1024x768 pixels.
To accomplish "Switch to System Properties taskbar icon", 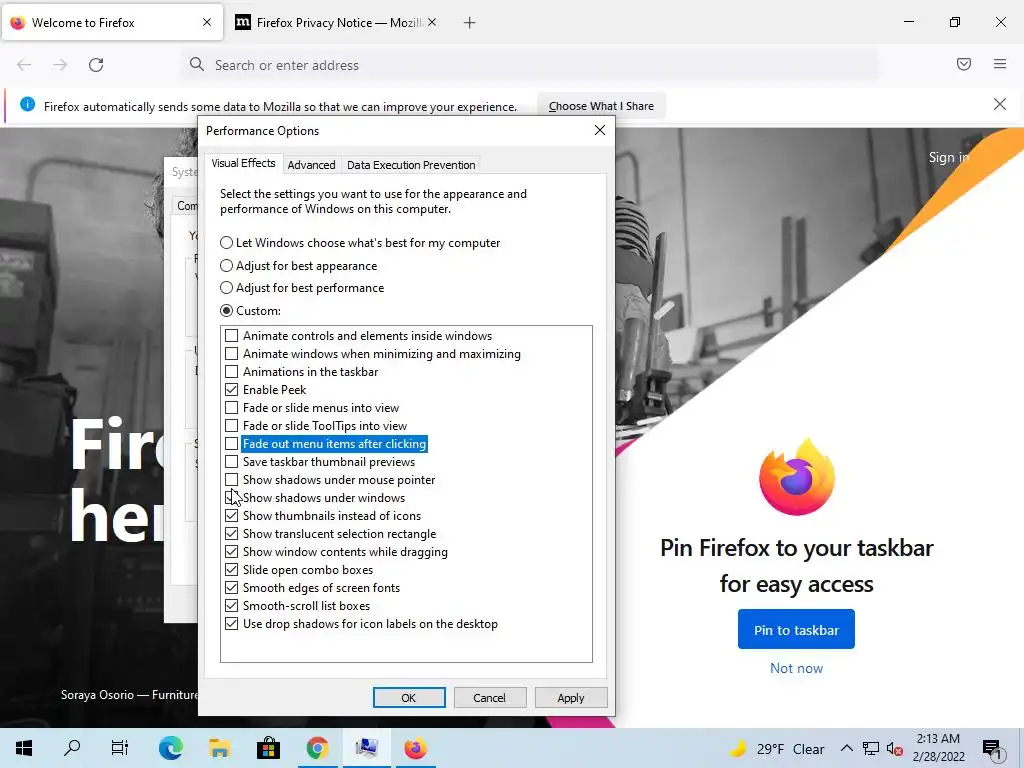I will point(366,748).
